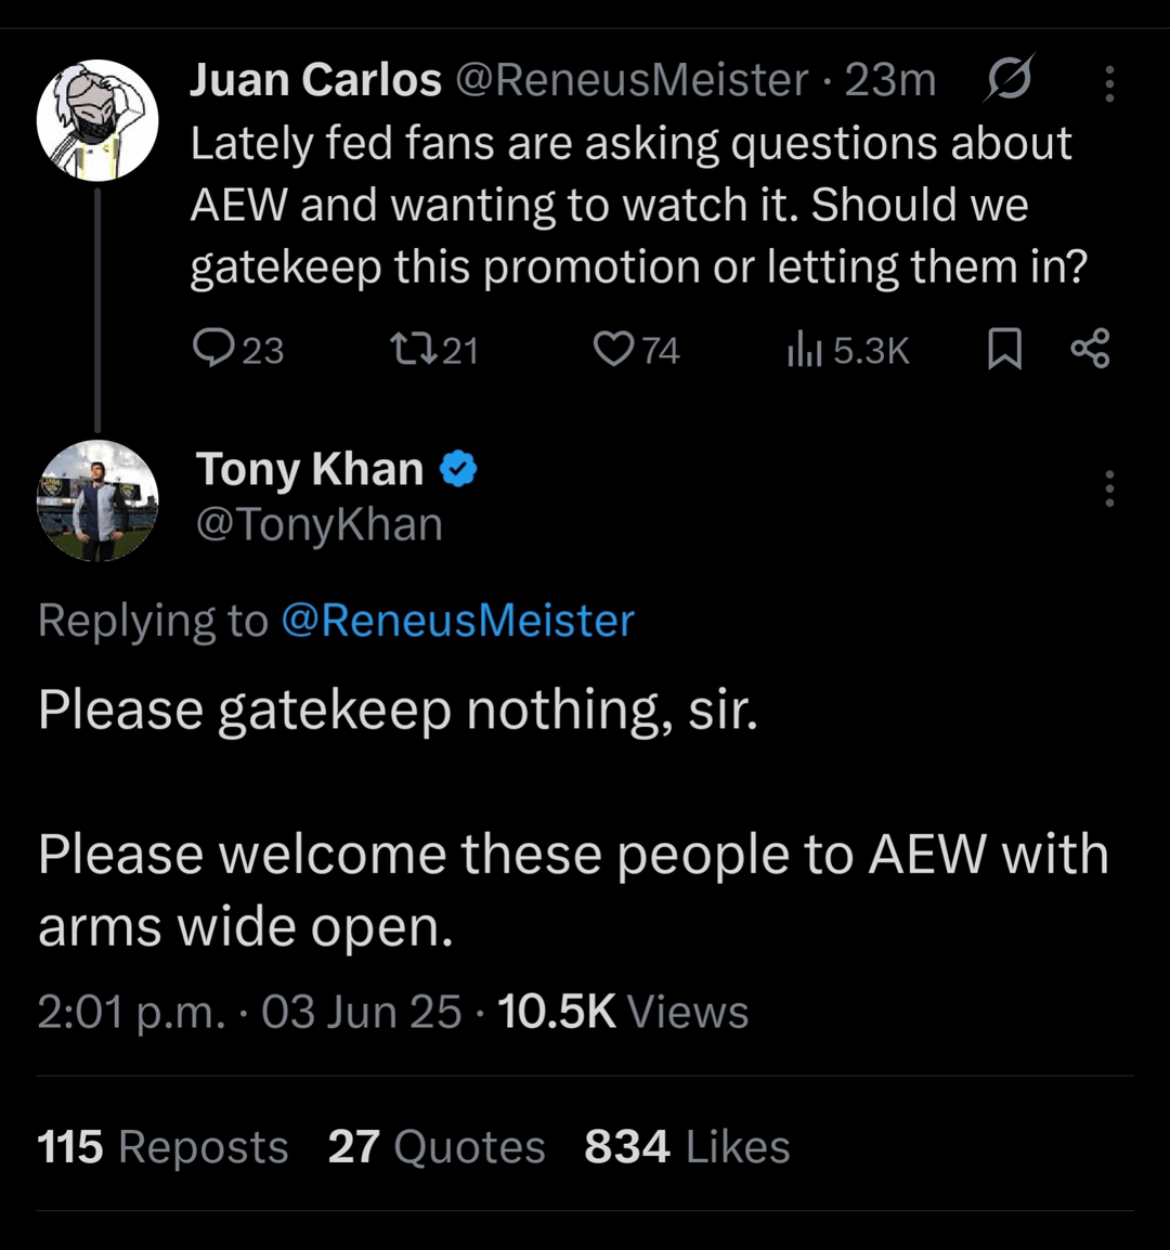Open more options menu on Tony Khan's reply
Viewport: 1170px width, 1250px height.
tap(1109, 489)
